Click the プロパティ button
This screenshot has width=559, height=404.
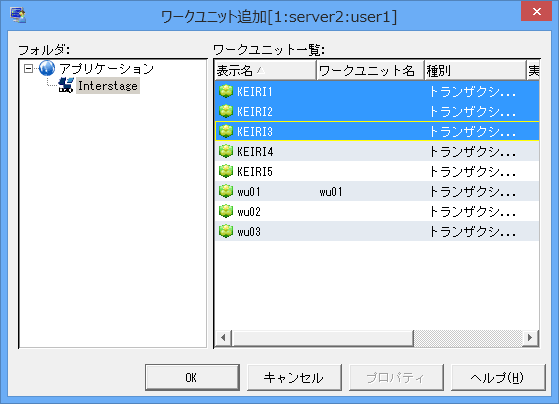click(x=396, y=377)
